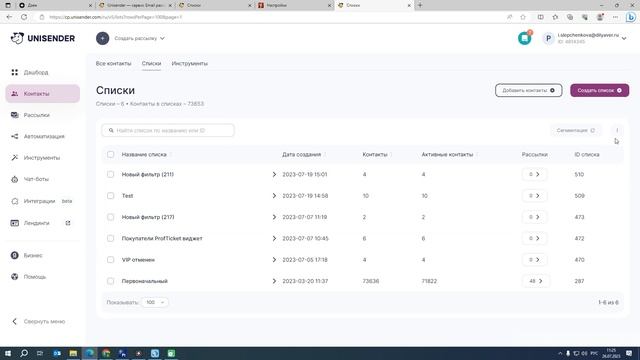Open the three-dot table options menu
640x360 pixels.
[617, 130]
